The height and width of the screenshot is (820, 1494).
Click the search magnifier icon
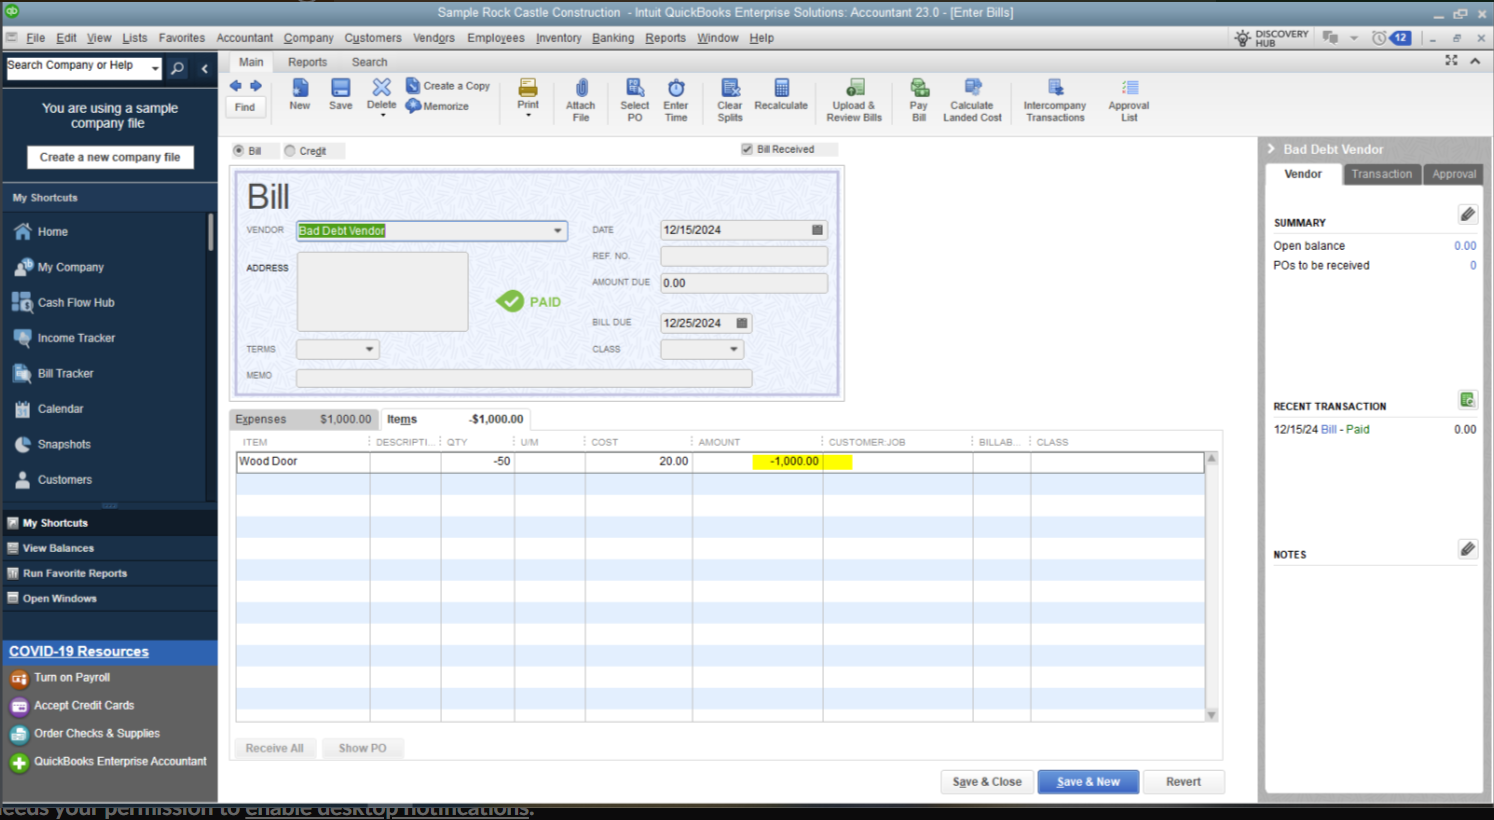tap(177, 68)
